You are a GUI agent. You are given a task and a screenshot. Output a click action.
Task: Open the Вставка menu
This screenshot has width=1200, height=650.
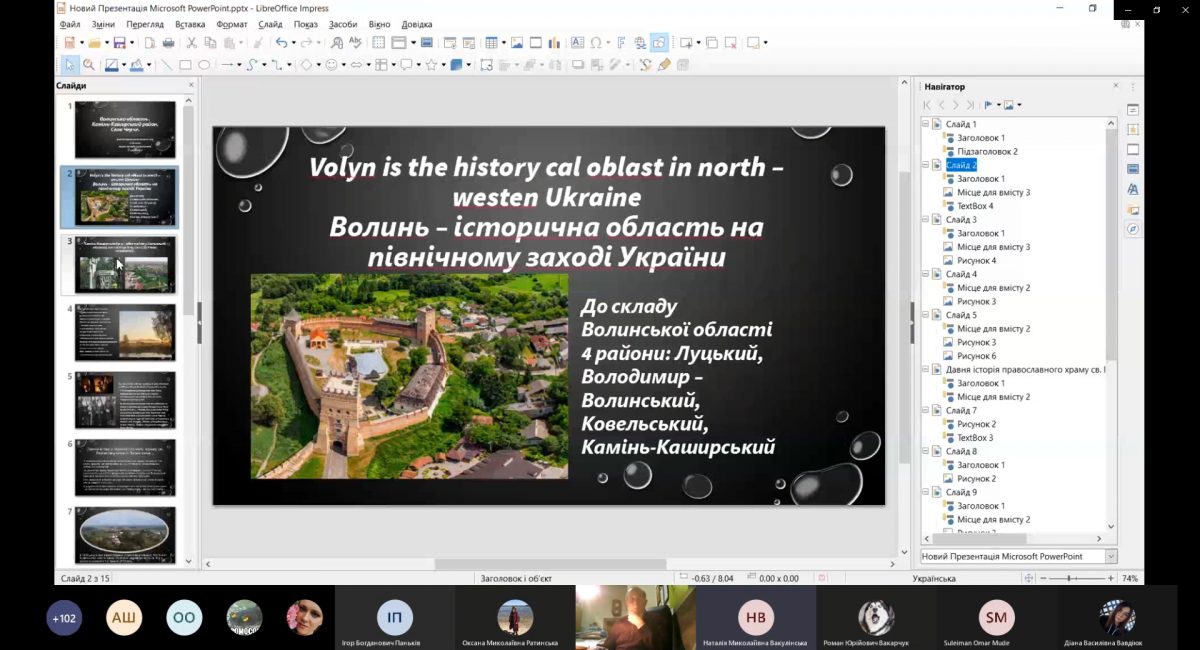coord(190,24)
